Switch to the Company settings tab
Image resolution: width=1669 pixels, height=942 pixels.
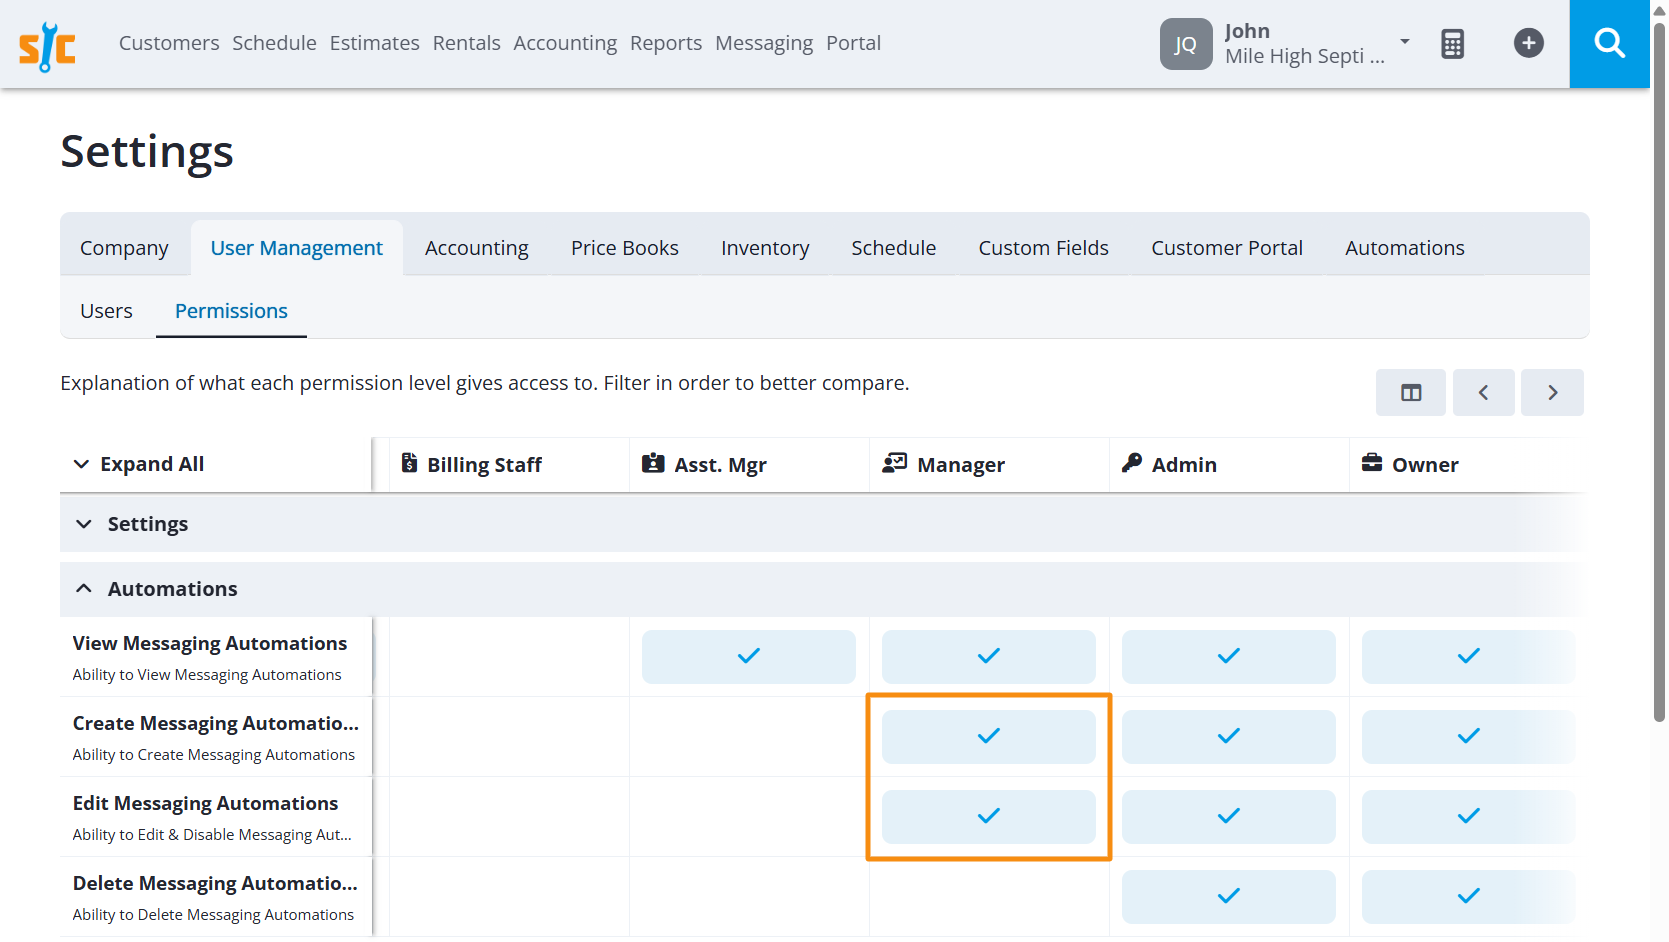124,248
